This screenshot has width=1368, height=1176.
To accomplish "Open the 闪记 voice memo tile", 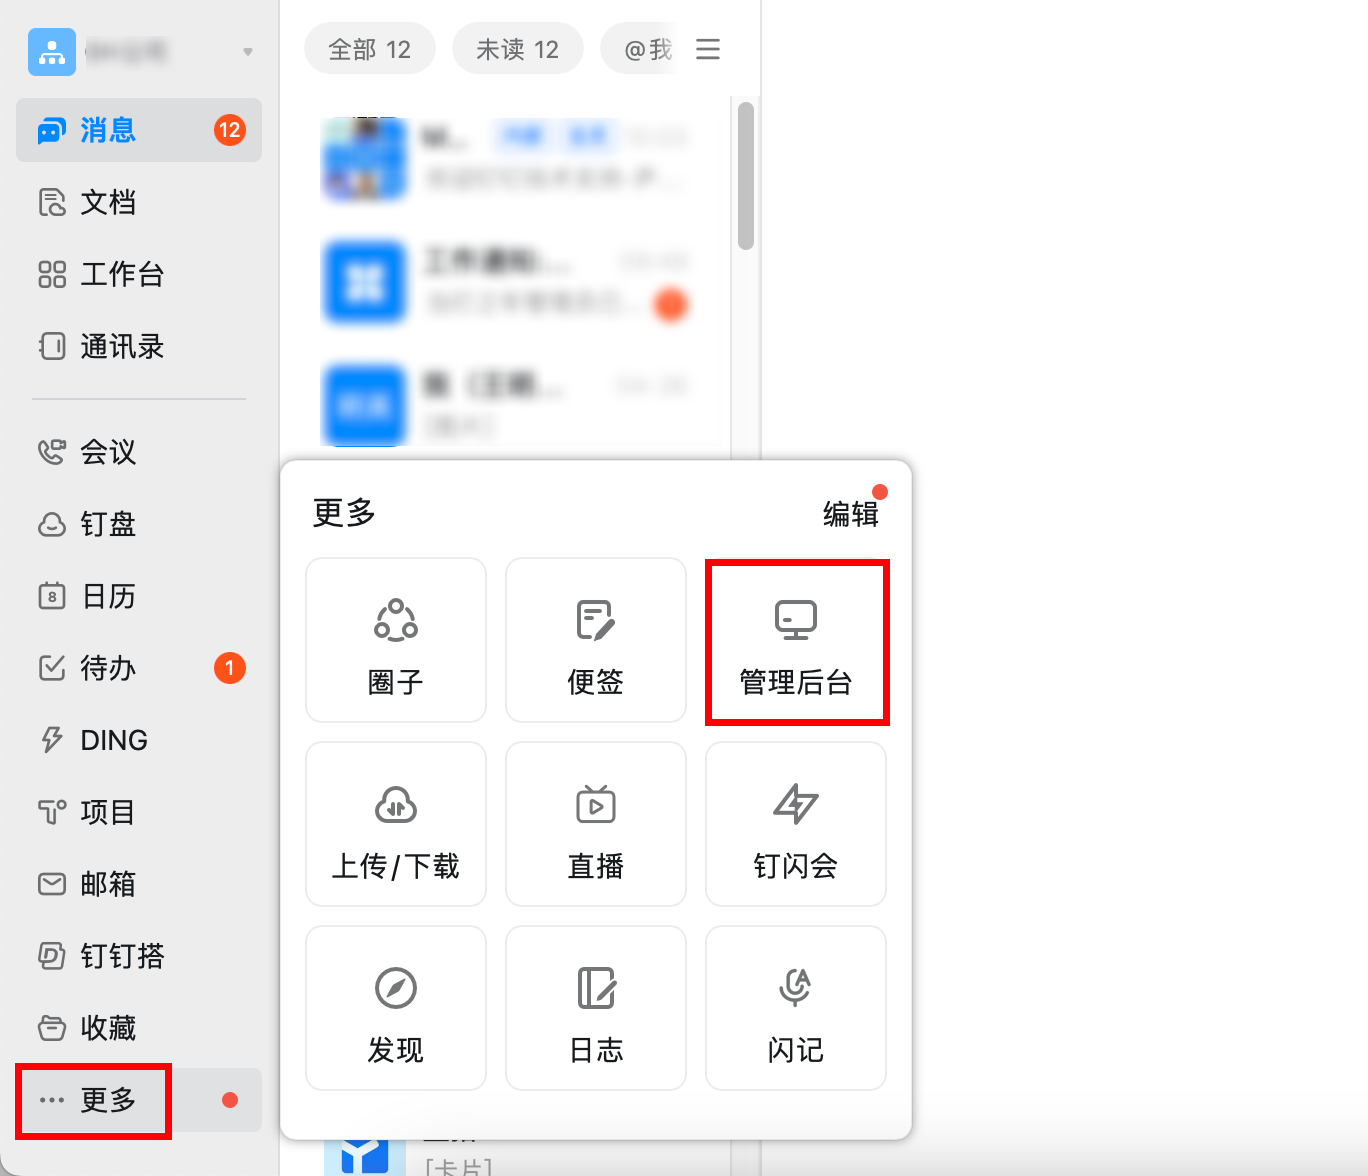I will coord(796,1008).
